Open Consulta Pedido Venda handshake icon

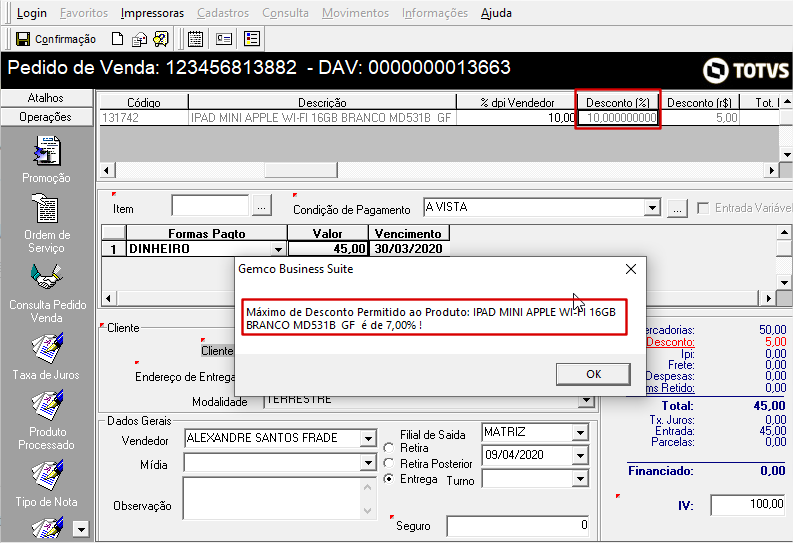coord(47,277)
